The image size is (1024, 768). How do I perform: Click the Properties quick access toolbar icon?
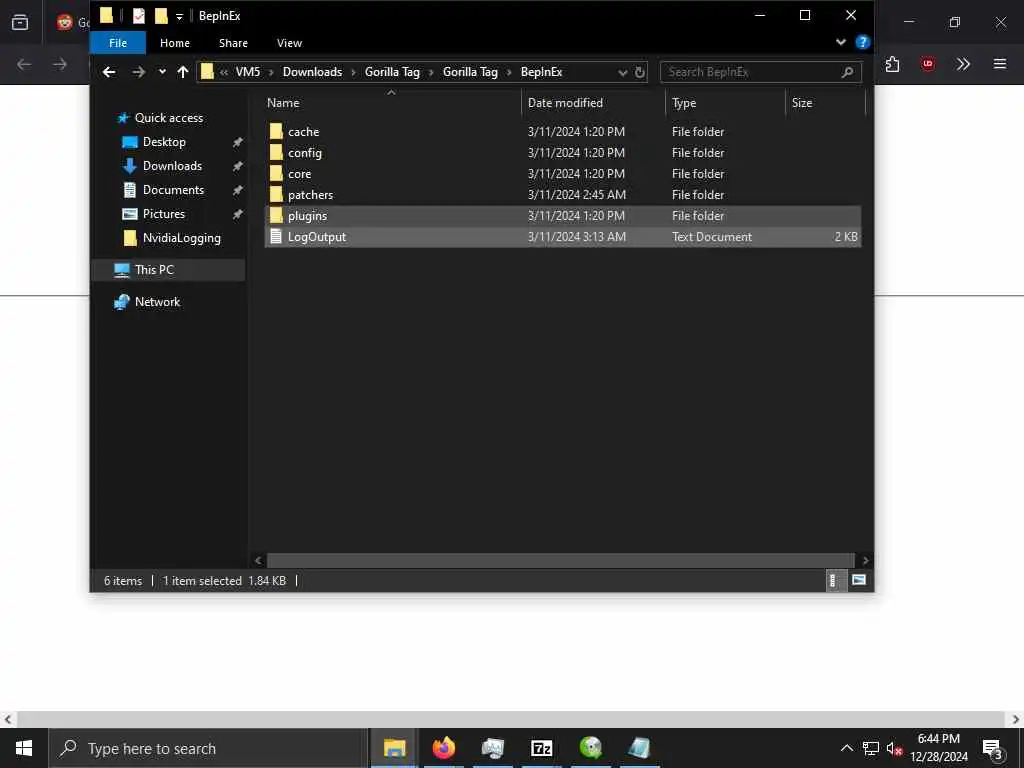pyautogui.click(x=138, y=15)
